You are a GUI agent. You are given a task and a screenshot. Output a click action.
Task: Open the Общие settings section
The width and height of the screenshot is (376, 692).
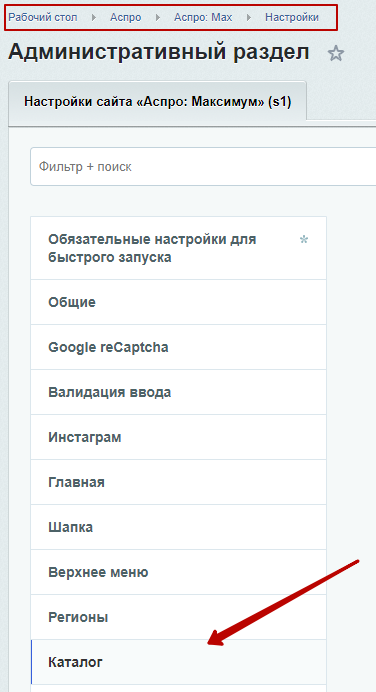pos(178,302)
